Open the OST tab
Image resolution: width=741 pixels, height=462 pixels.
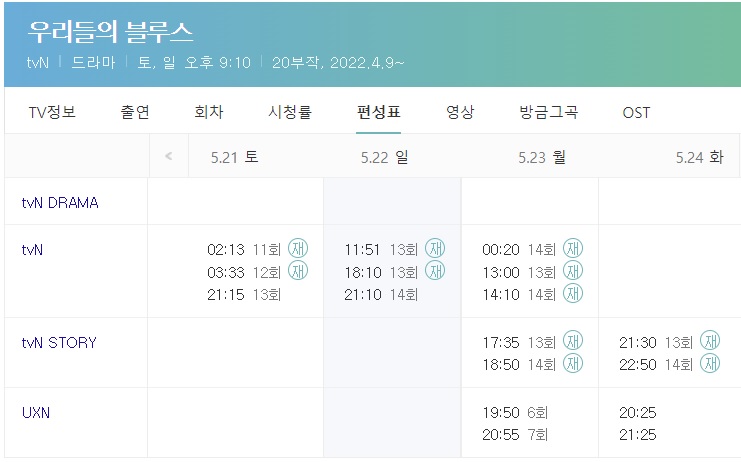pyautogui.click(x=636, y=112)
